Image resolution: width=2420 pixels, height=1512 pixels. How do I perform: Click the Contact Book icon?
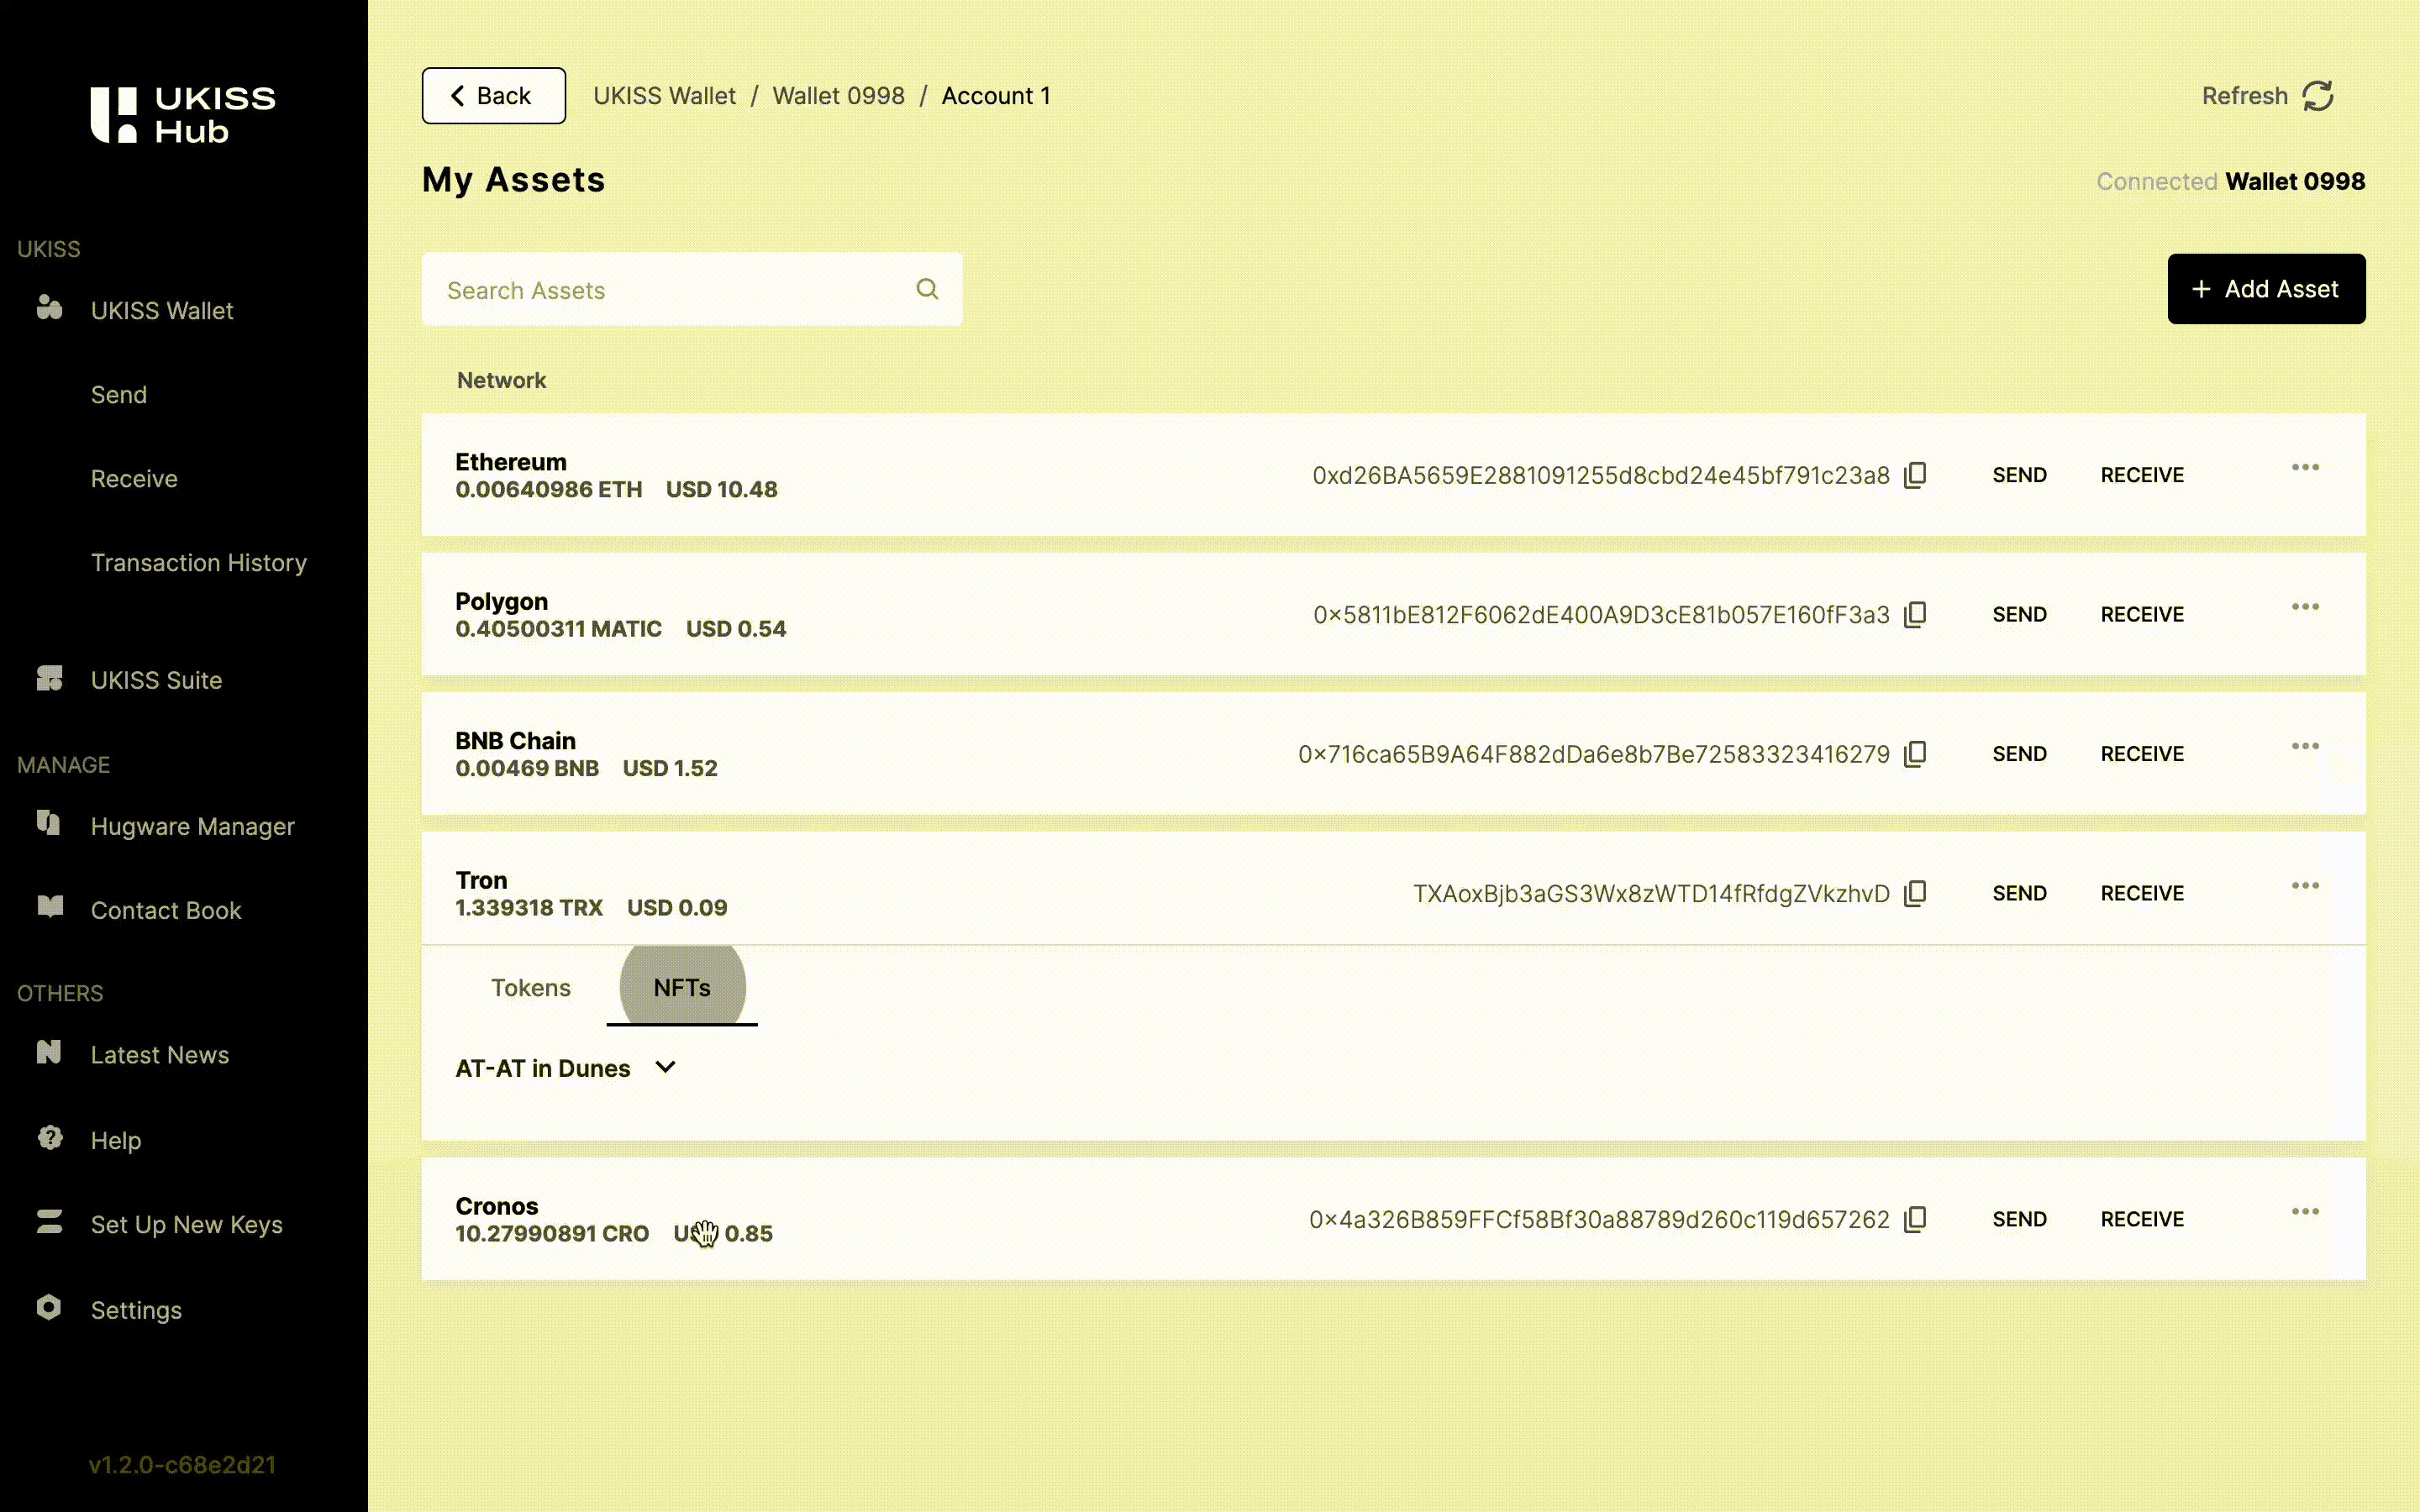pyautogui.click(x=49, y=907)
